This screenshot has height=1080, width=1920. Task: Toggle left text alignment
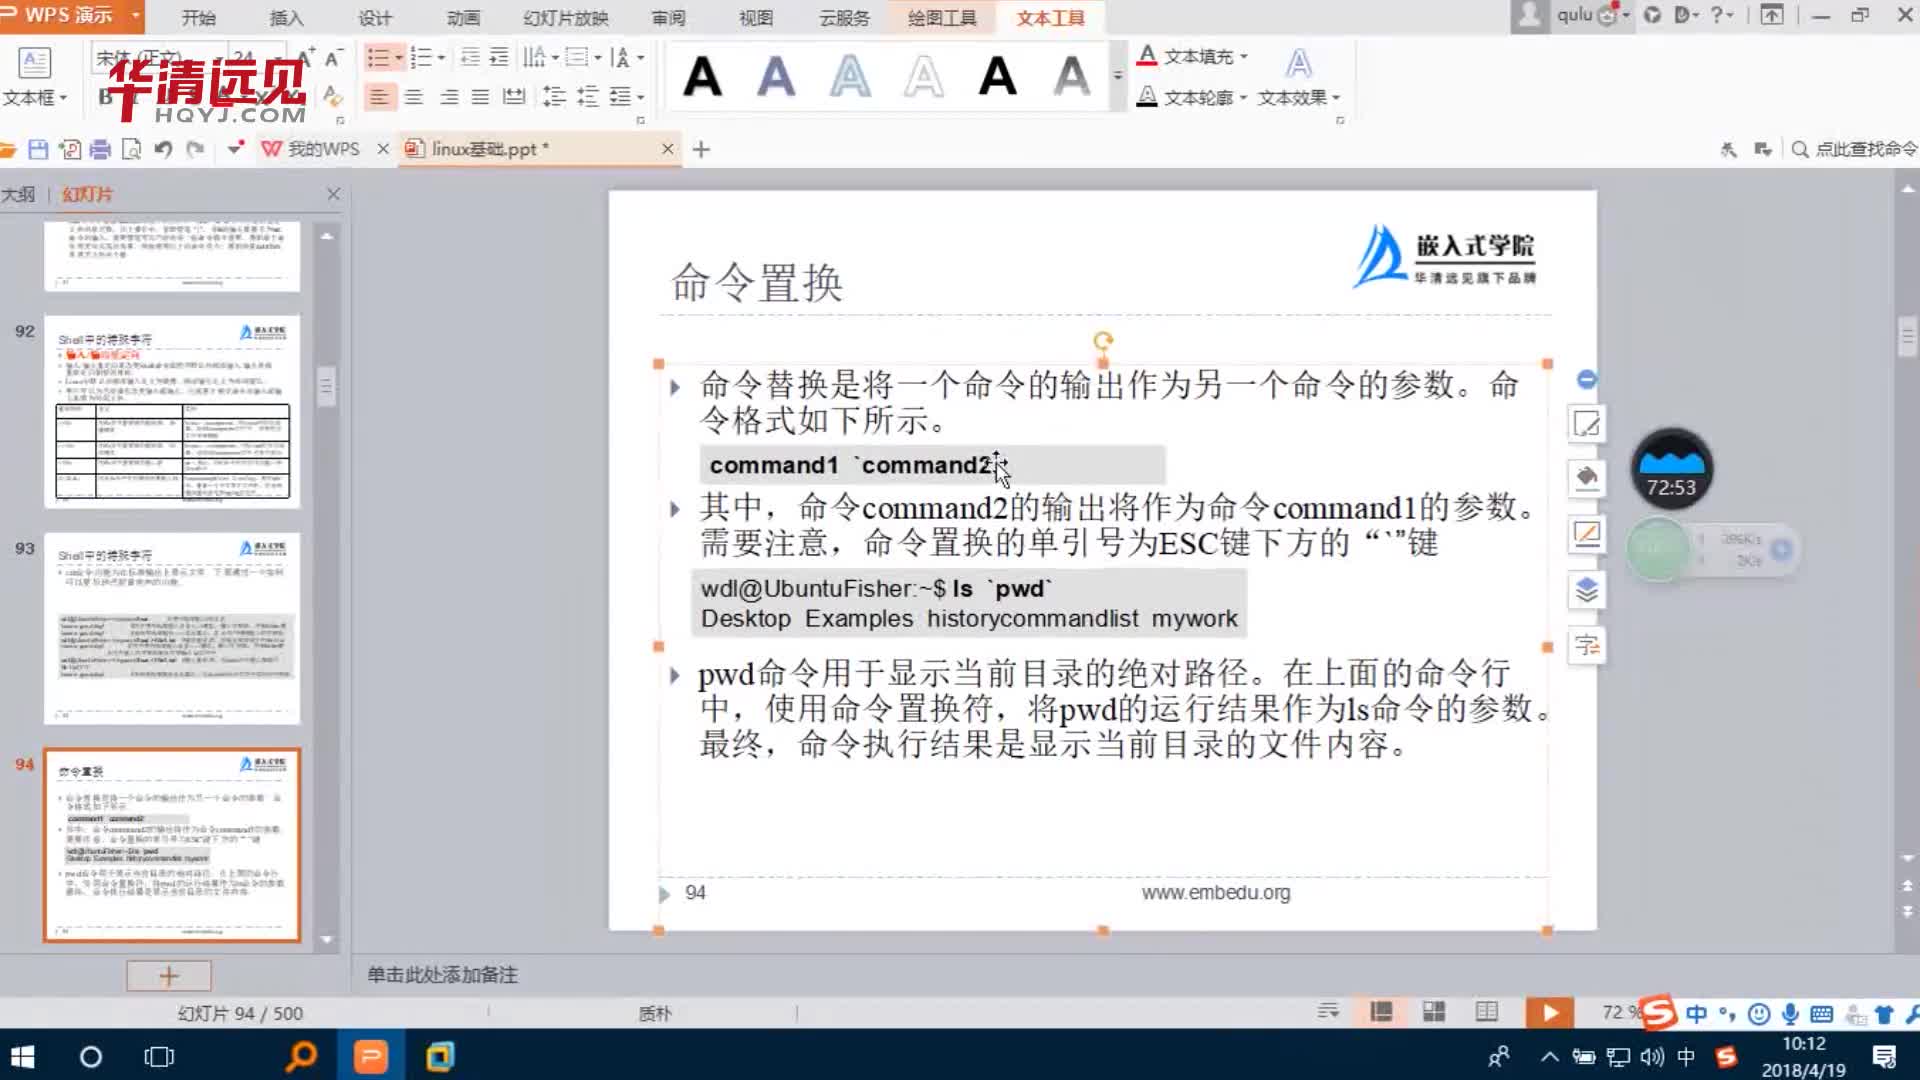(378, 97)
